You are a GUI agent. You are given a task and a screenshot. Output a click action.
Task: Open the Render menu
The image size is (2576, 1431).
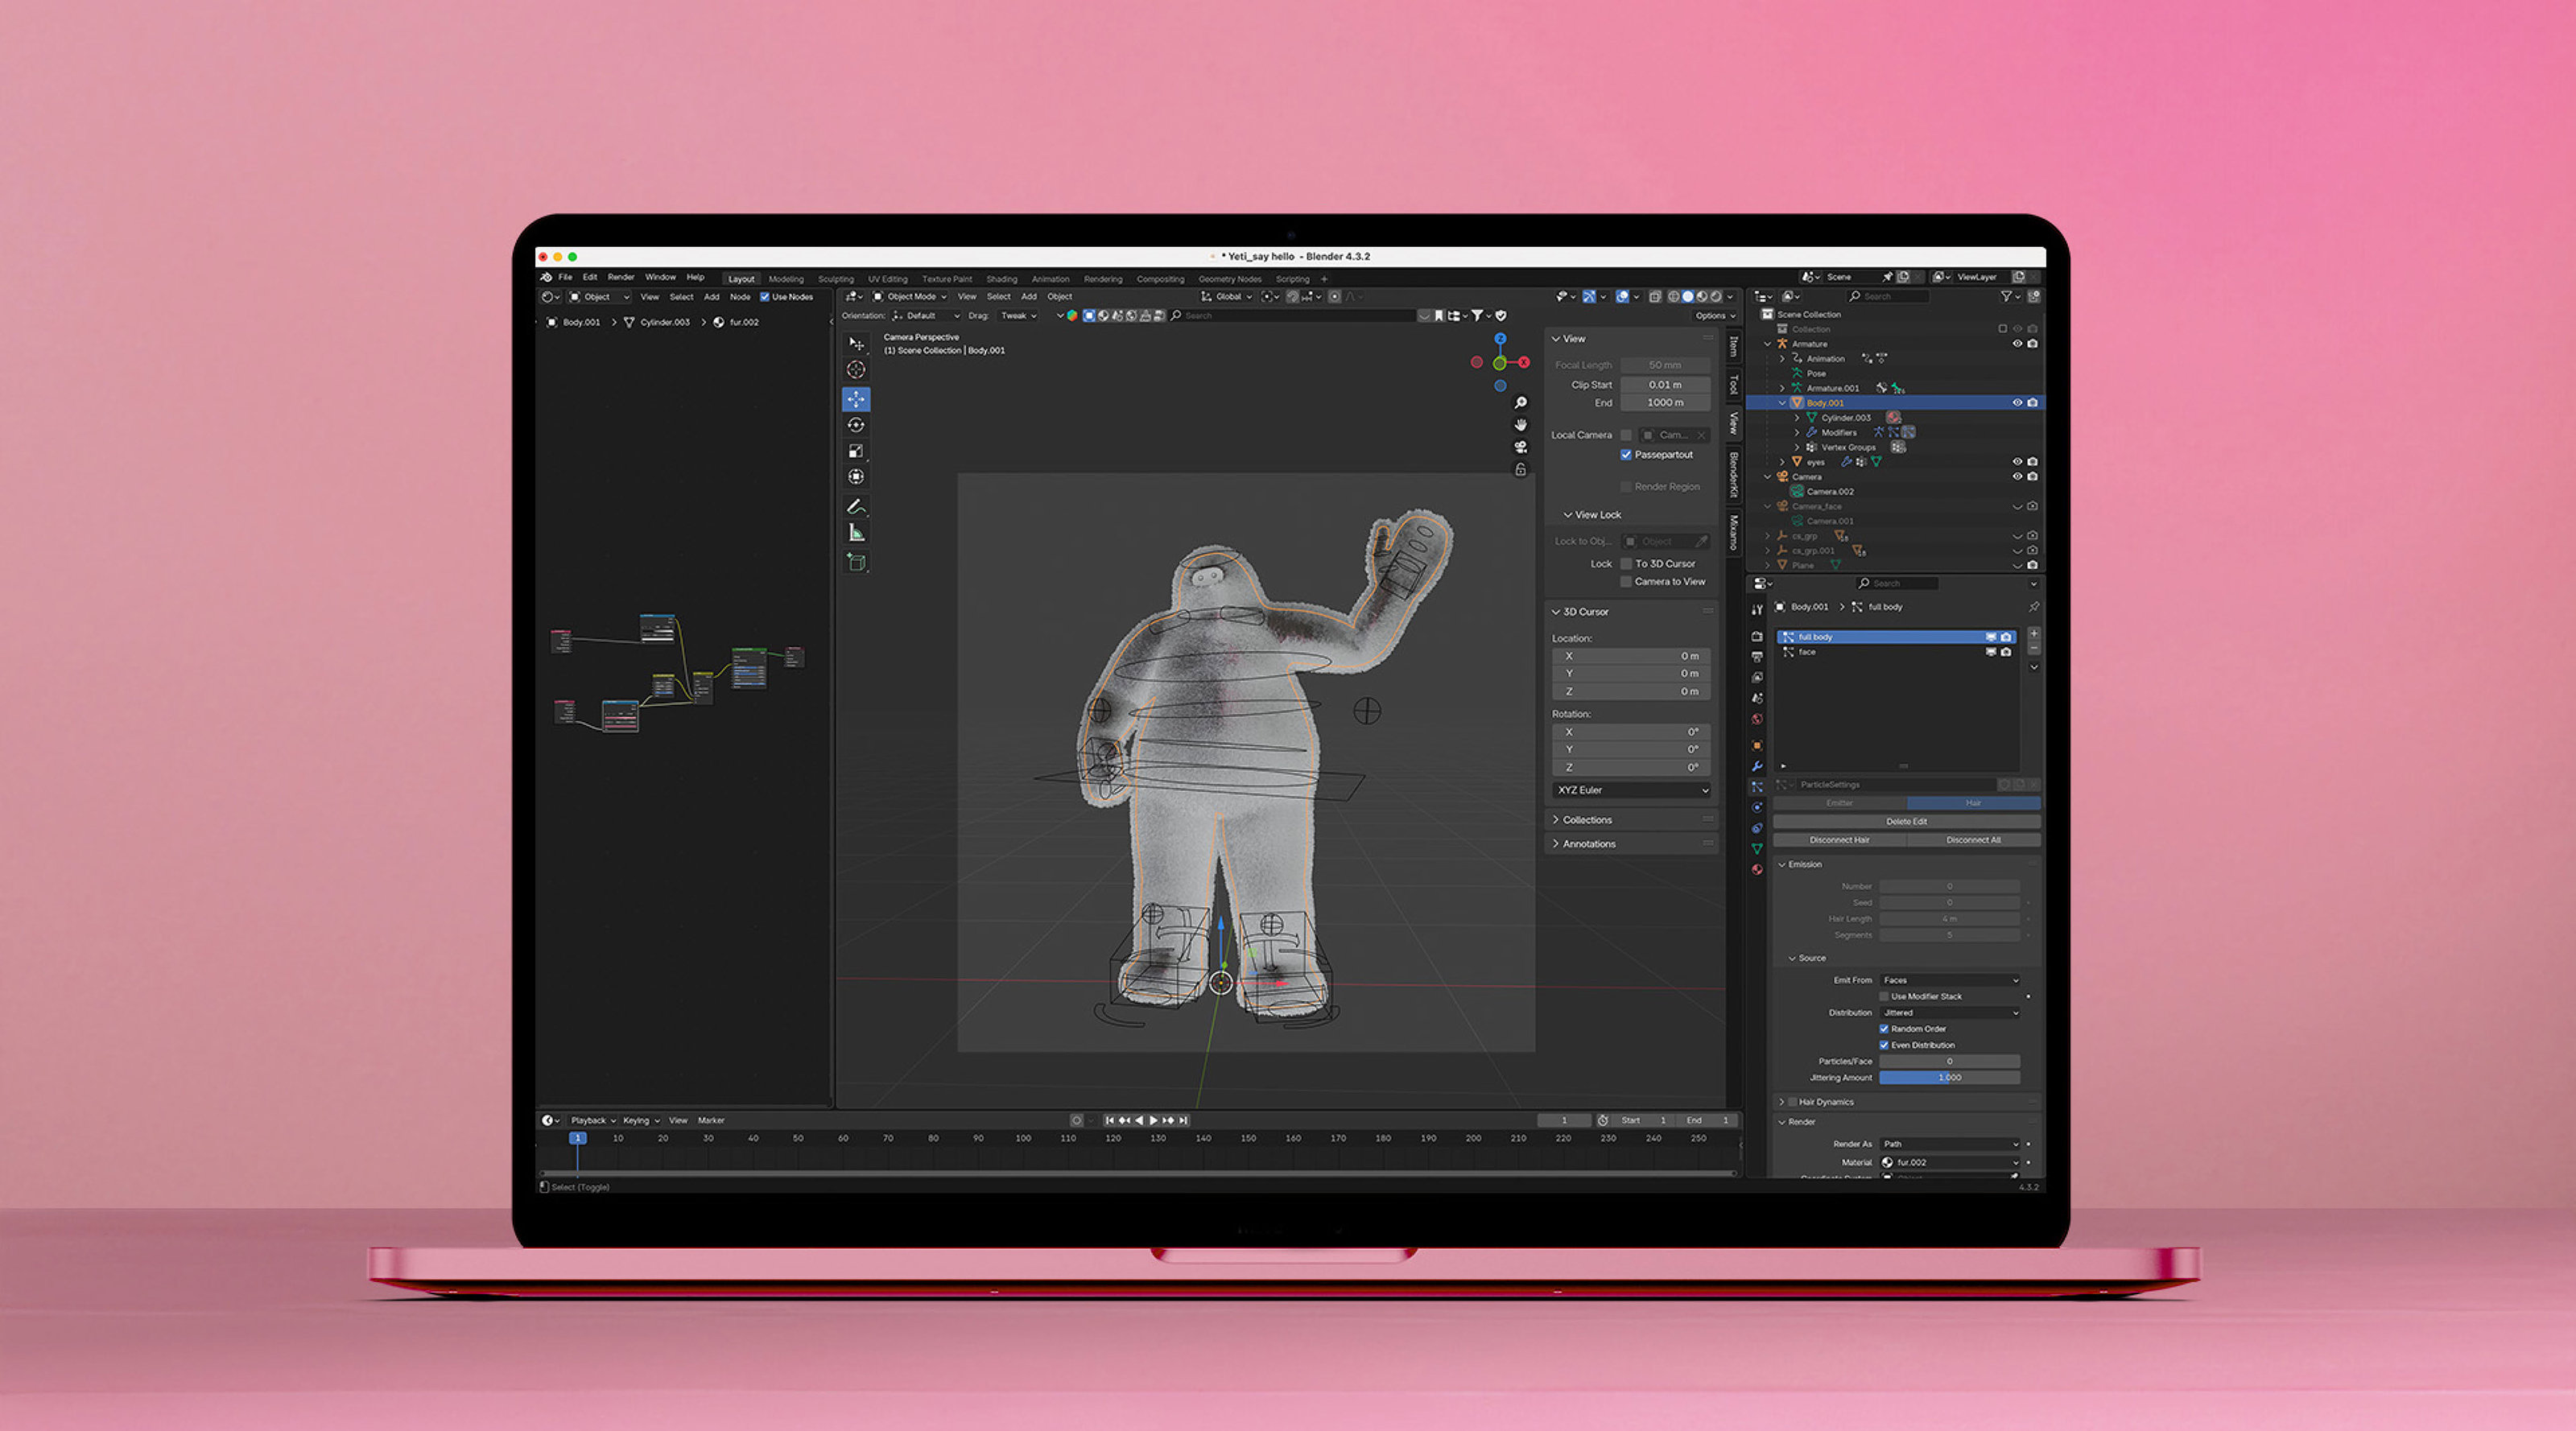(x=620, y=277)
